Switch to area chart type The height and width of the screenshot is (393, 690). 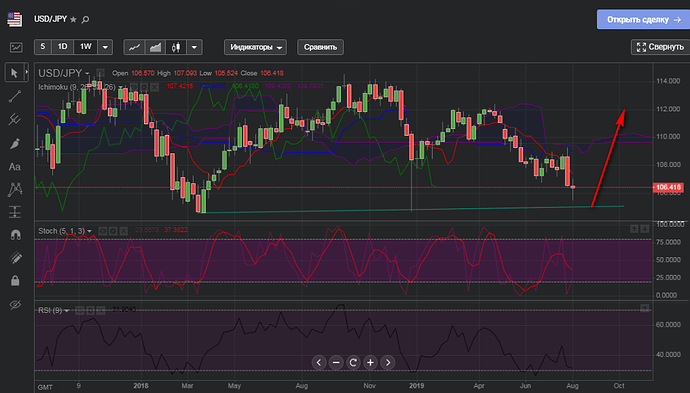coord(155,47)
